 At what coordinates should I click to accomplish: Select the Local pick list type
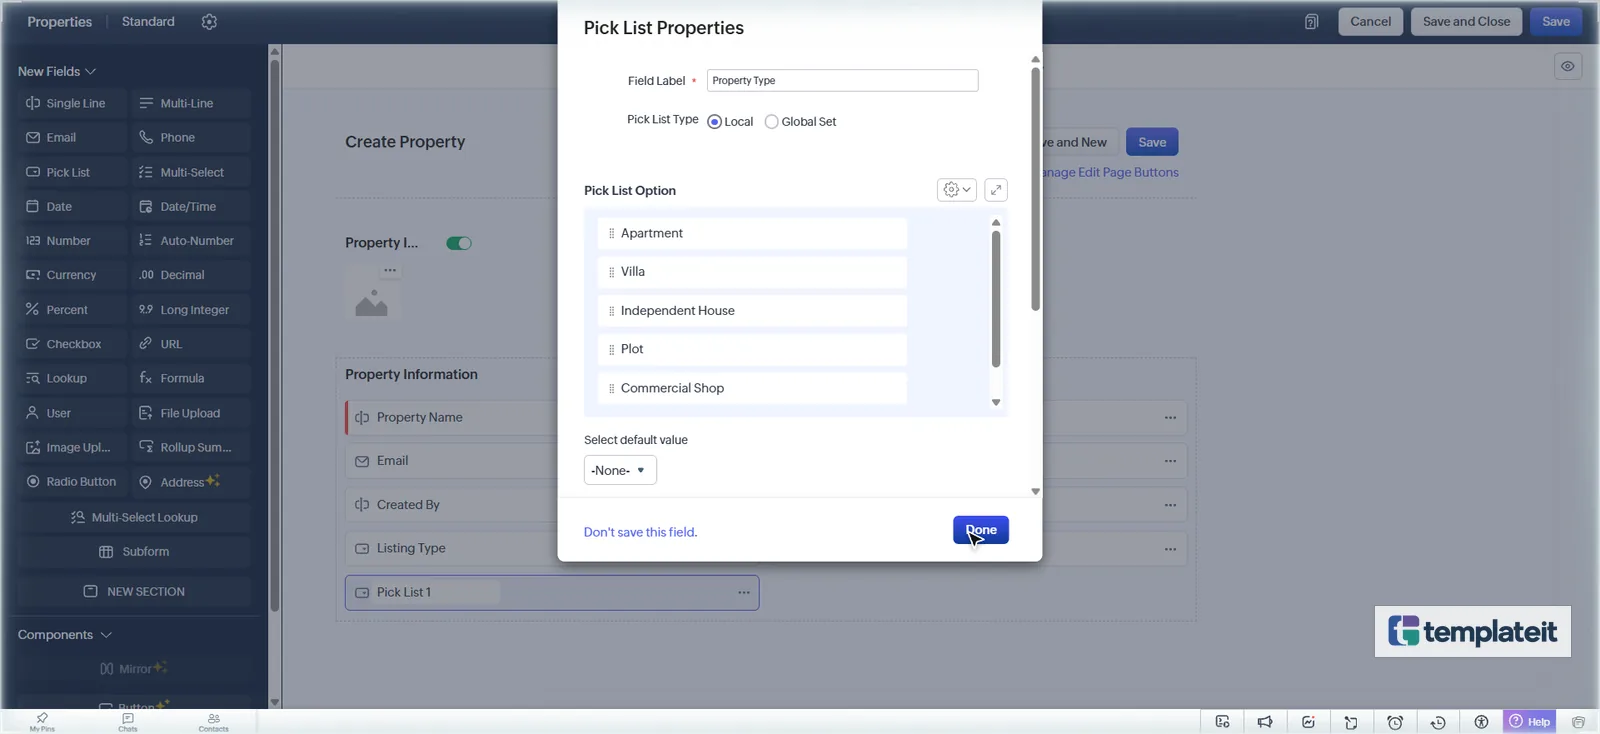714,122
